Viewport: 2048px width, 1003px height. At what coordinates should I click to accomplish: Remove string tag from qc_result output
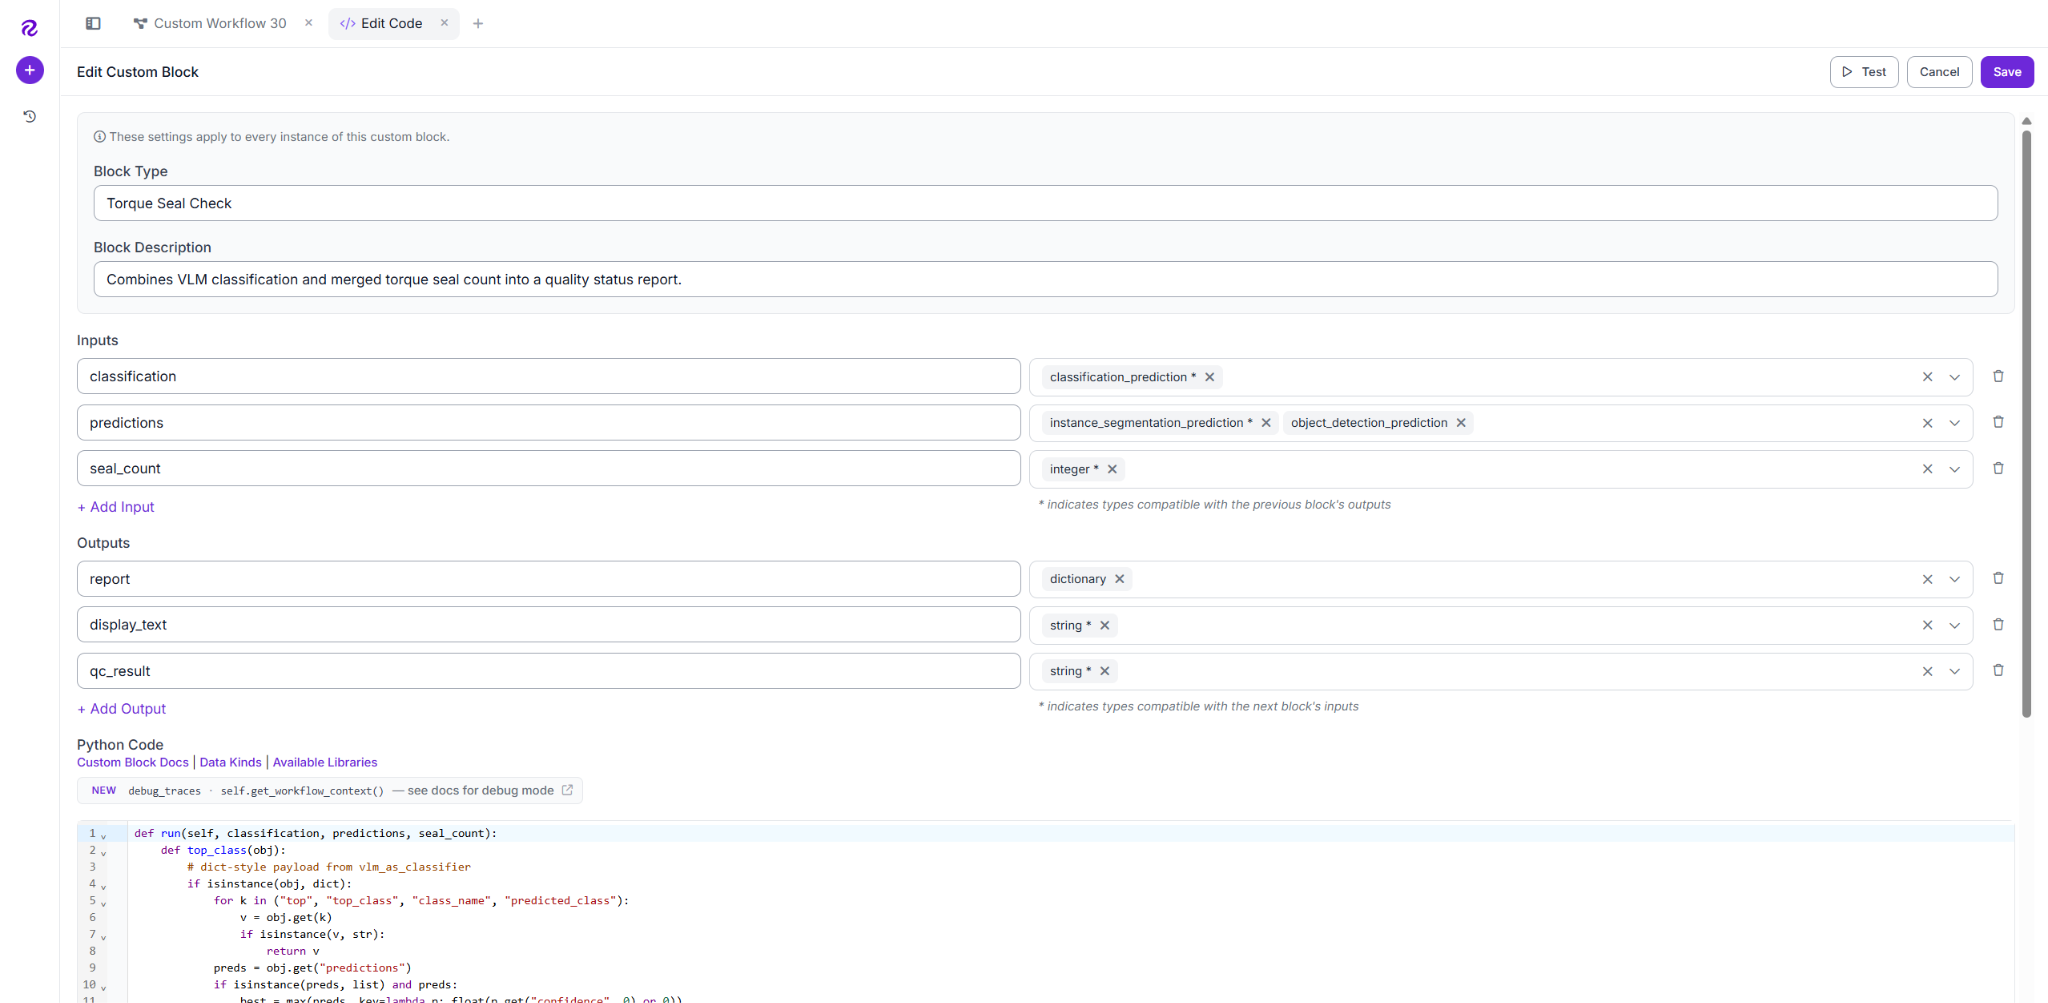click(x=1105, y=671)
